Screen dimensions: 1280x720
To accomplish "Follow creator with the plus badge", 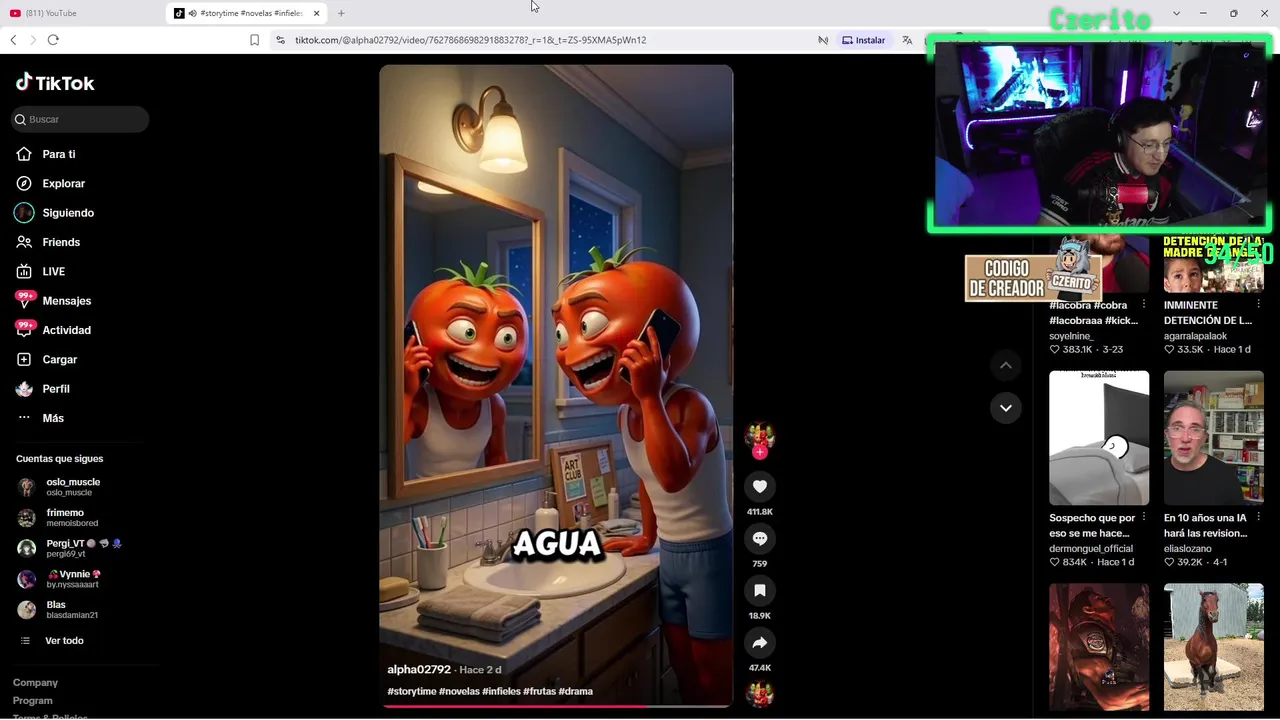I will 760,452.
